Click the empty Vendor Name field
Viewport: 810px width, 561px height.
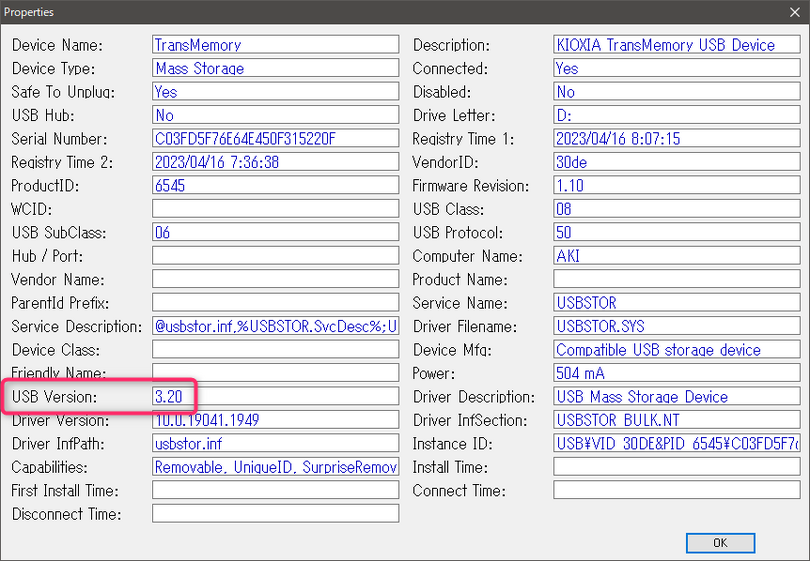[275, 279]
